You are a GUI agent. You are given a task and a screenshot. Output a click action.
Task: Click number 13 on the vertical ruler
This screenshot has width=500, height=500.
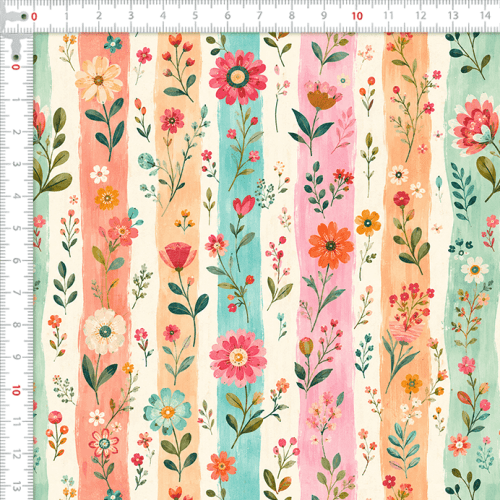click(16, 487)
